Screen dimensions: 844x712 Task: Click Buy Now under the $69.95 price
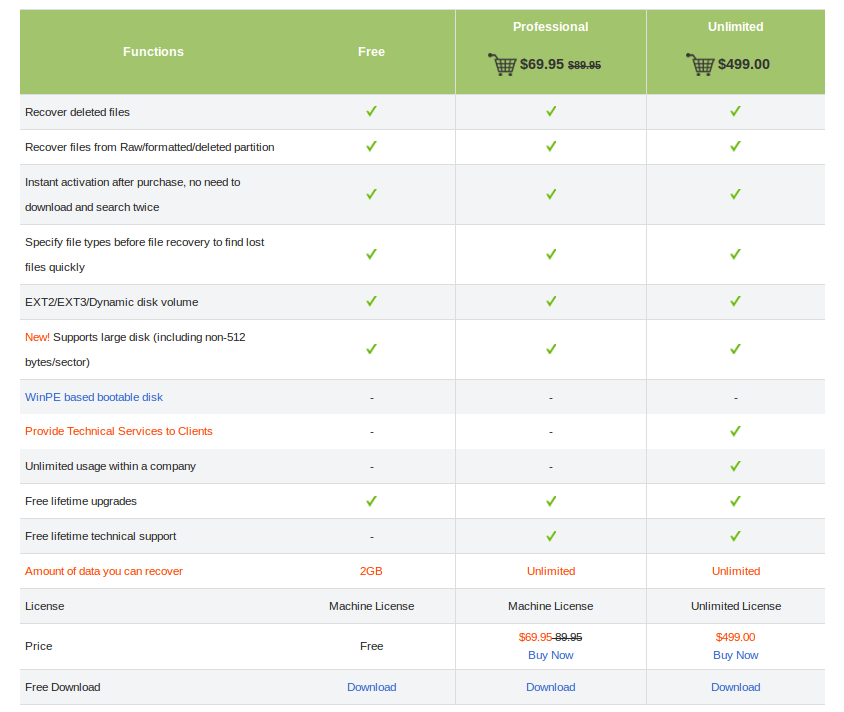tap(551, 655)
